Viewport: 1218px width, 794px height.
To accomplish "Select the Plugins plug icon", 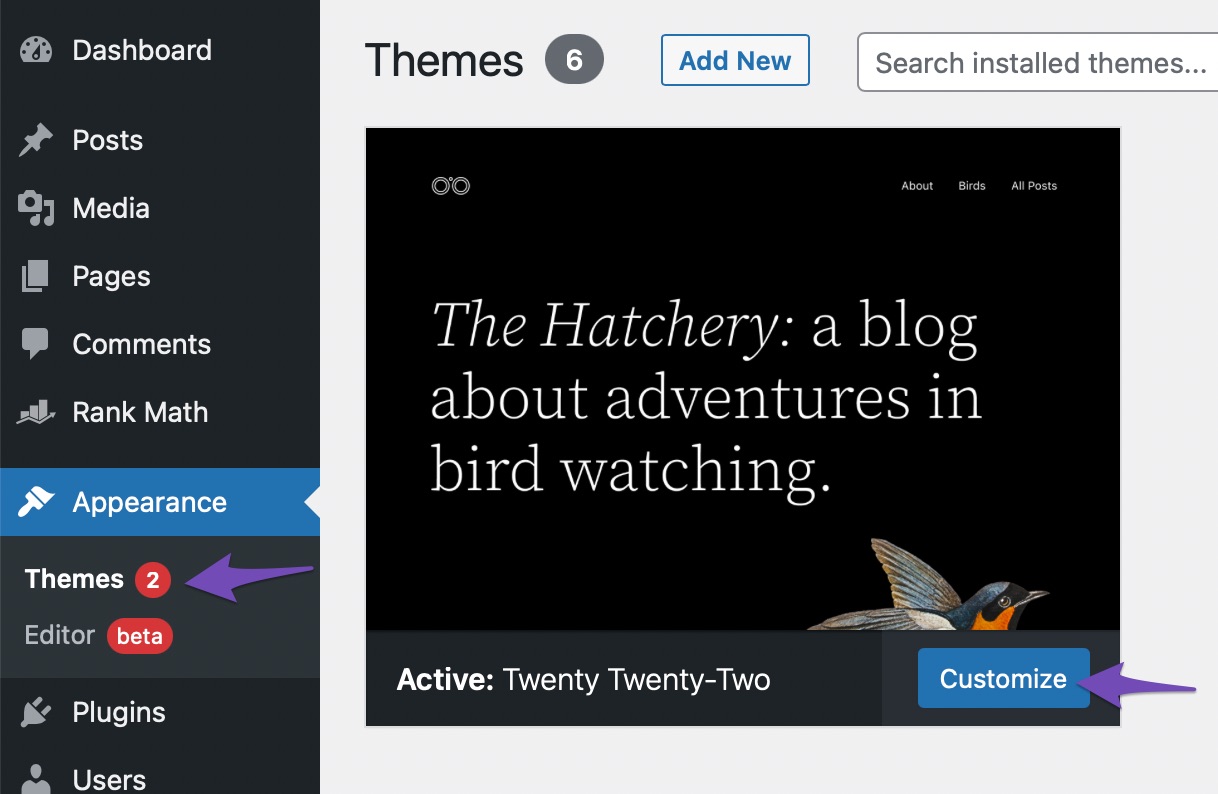I will click(36, 713).
